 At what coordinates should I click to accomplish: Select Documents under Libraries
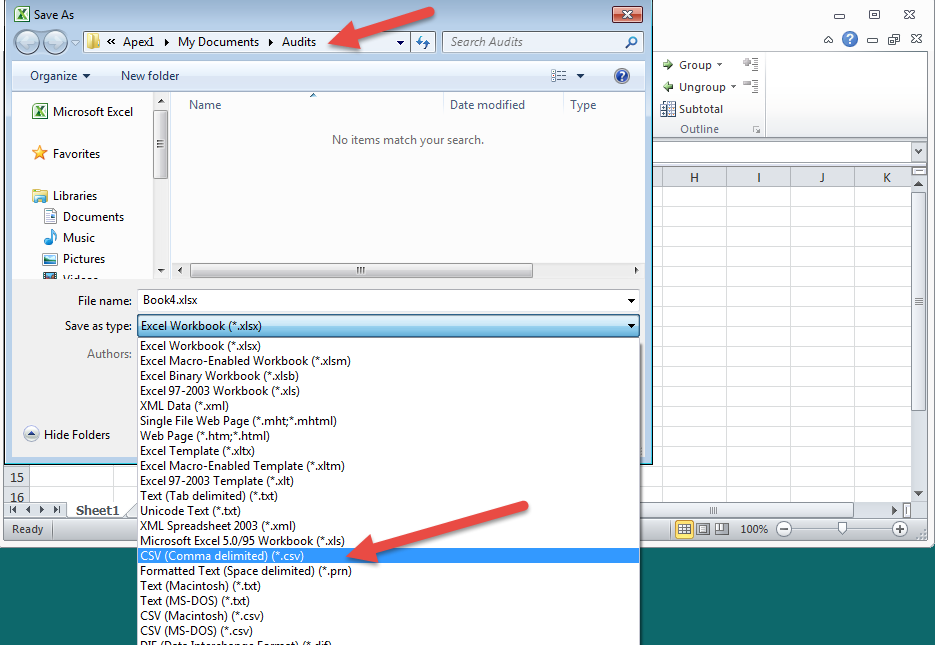(x=93, y=217)
